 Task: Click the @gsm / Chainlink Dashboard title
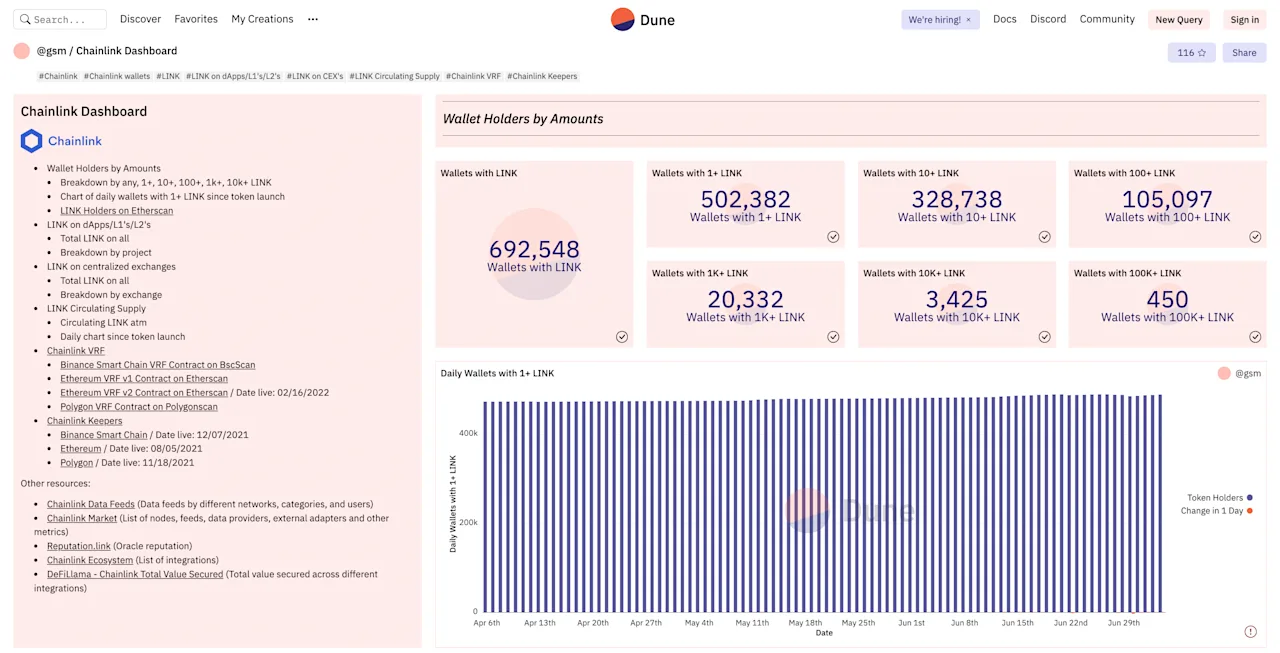(x=107, y=51)
